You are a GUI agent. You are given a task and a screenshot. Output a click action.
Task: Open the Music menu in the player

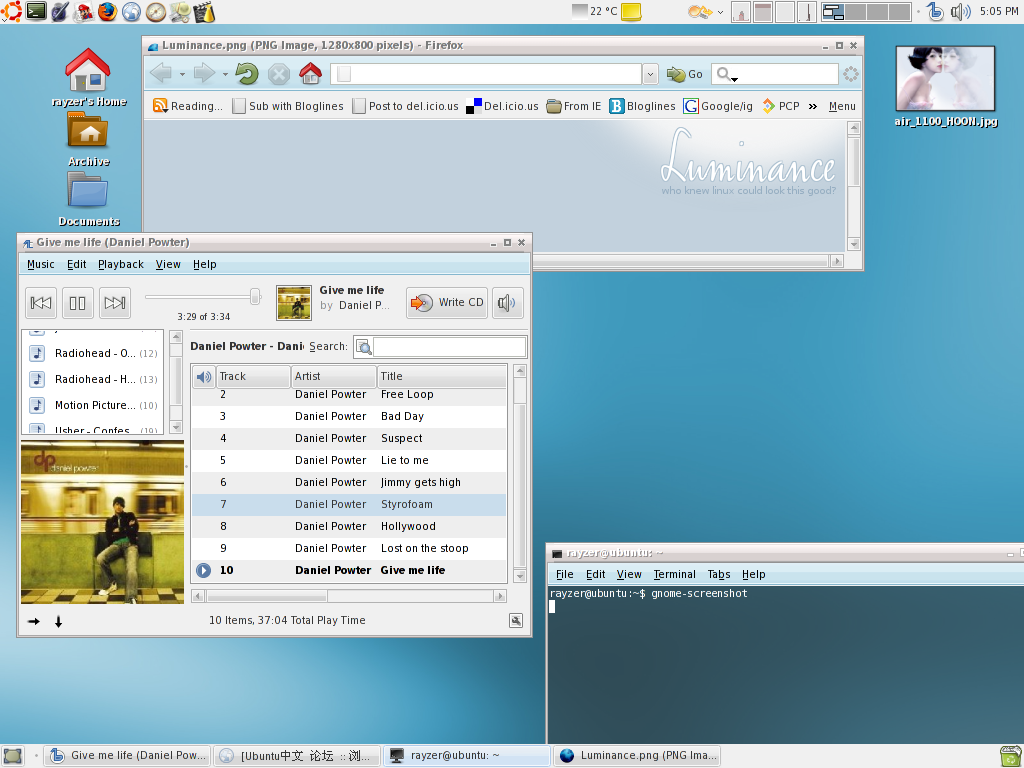40,264
